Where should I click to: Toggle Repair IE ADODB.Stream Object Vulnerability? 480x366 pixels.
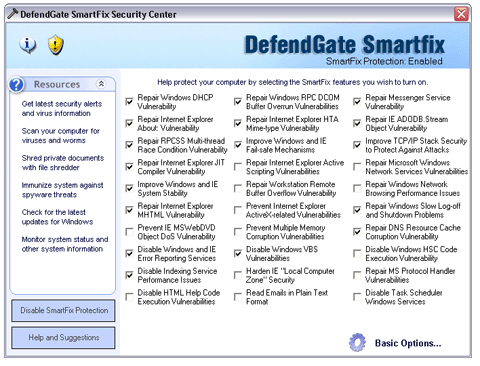click(x=357, y=123)
